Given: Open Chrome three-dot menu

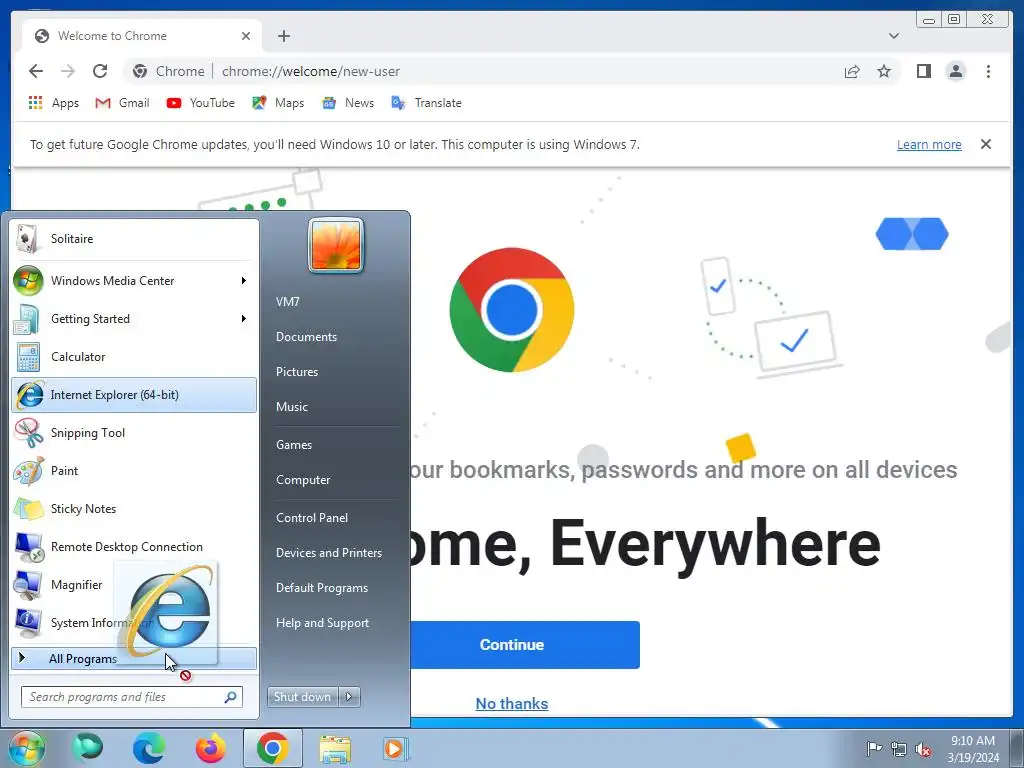Looking at the screenshot, I should [x=988, y=71].
